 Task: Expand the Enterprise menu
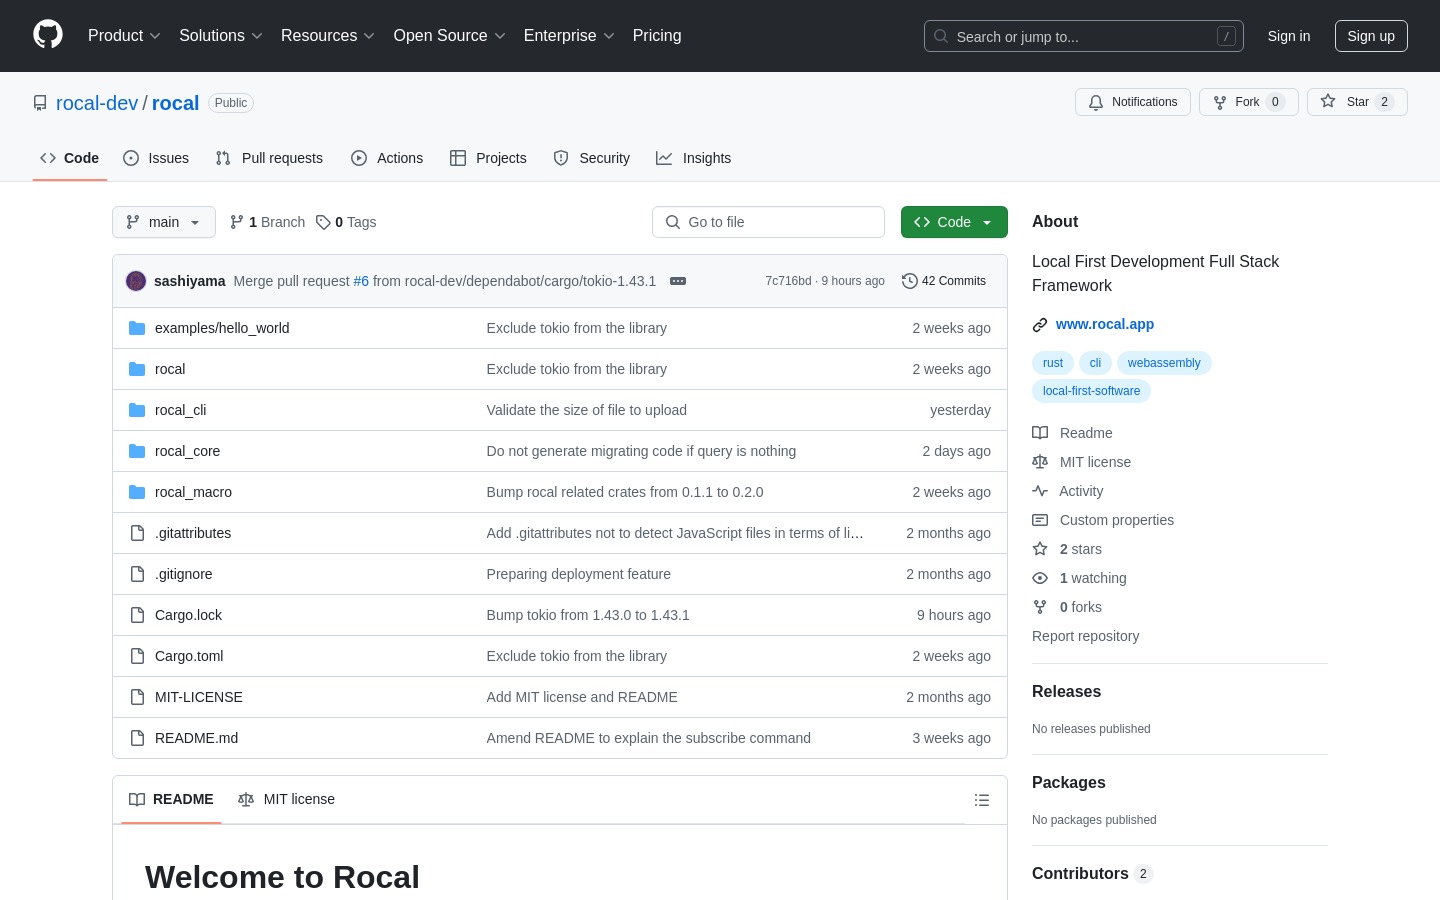click(x=569, y=35)
